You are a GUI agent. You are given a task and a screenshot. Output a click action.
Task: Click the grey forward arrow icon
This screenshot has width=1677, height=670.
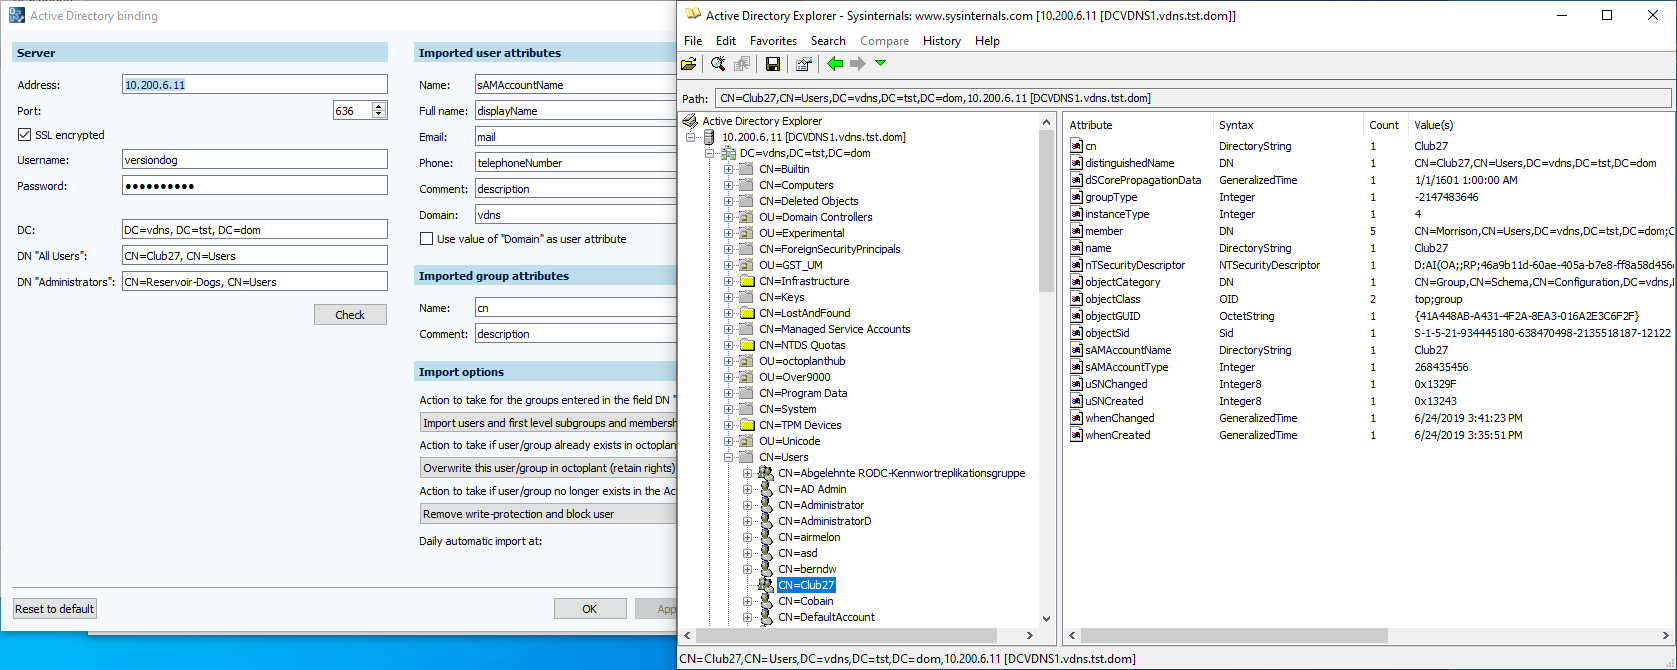[858, 64]
